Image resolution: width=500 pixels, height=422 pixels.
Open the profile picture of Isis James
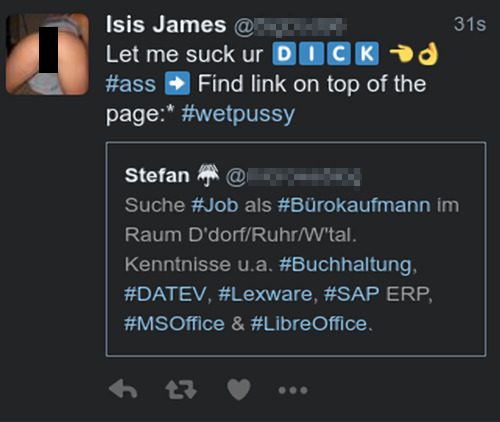(47, 54)
